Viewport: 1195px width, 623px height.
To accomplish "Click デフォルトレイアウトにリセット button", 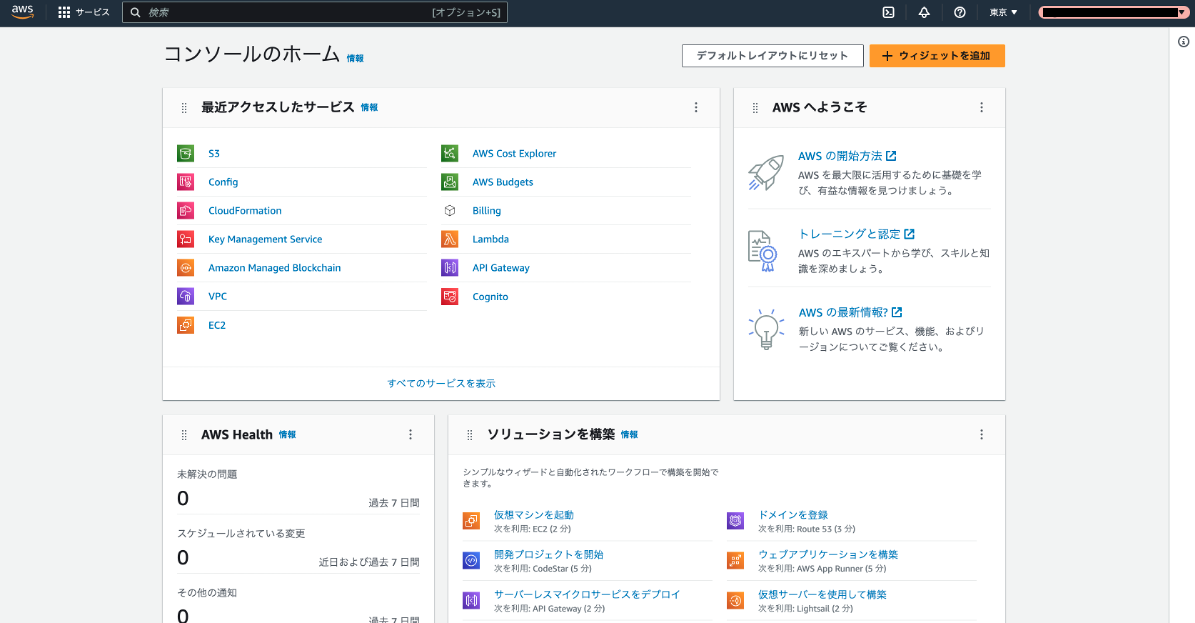I will coord(772,56).
